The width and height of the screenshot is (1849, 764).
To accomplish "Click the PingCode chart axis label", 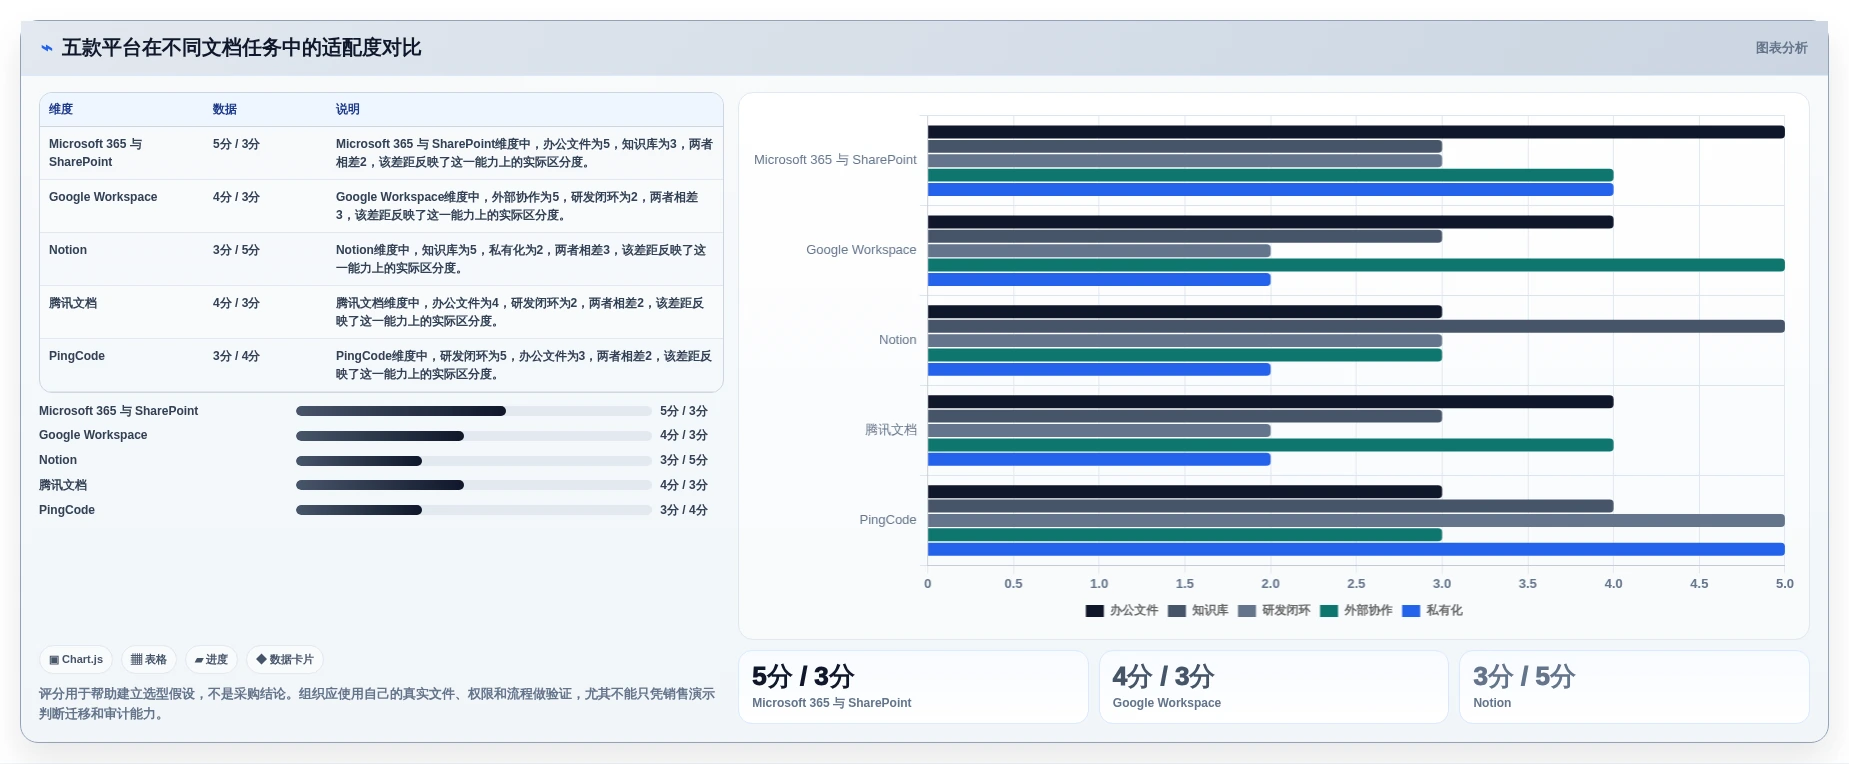I will click(888, 520).
